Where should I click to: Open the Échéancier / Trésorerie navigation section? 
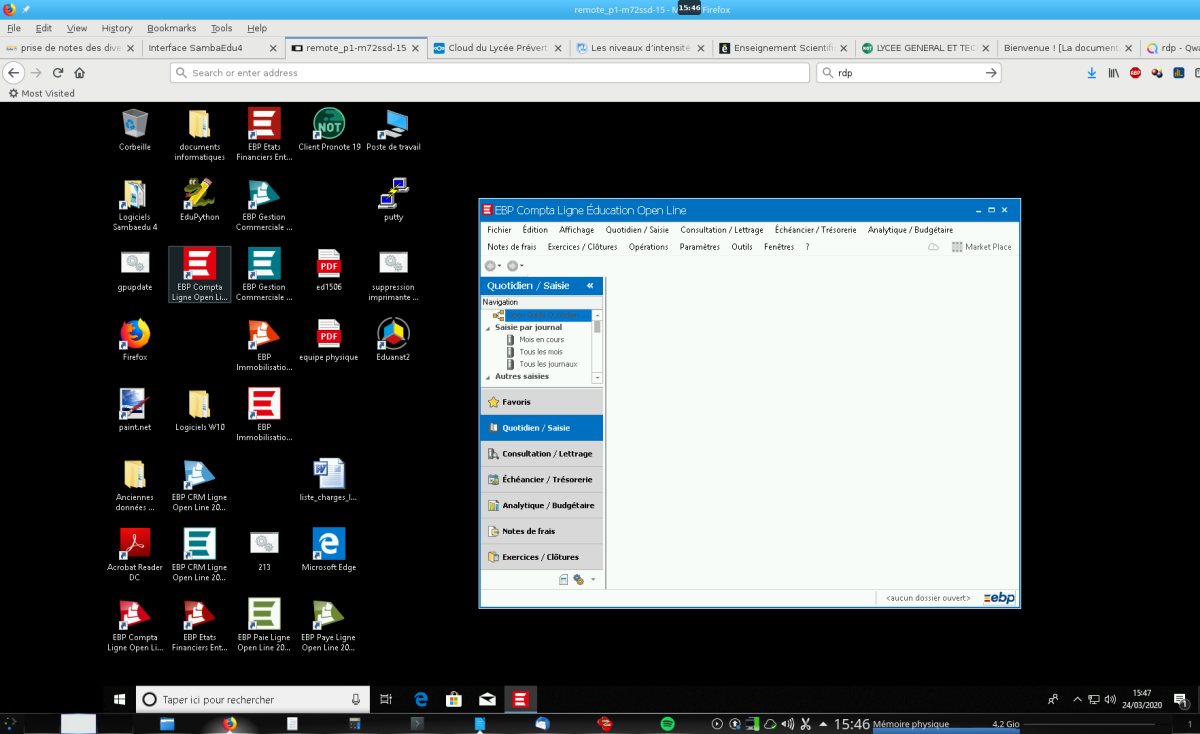(x=542, y=479)
